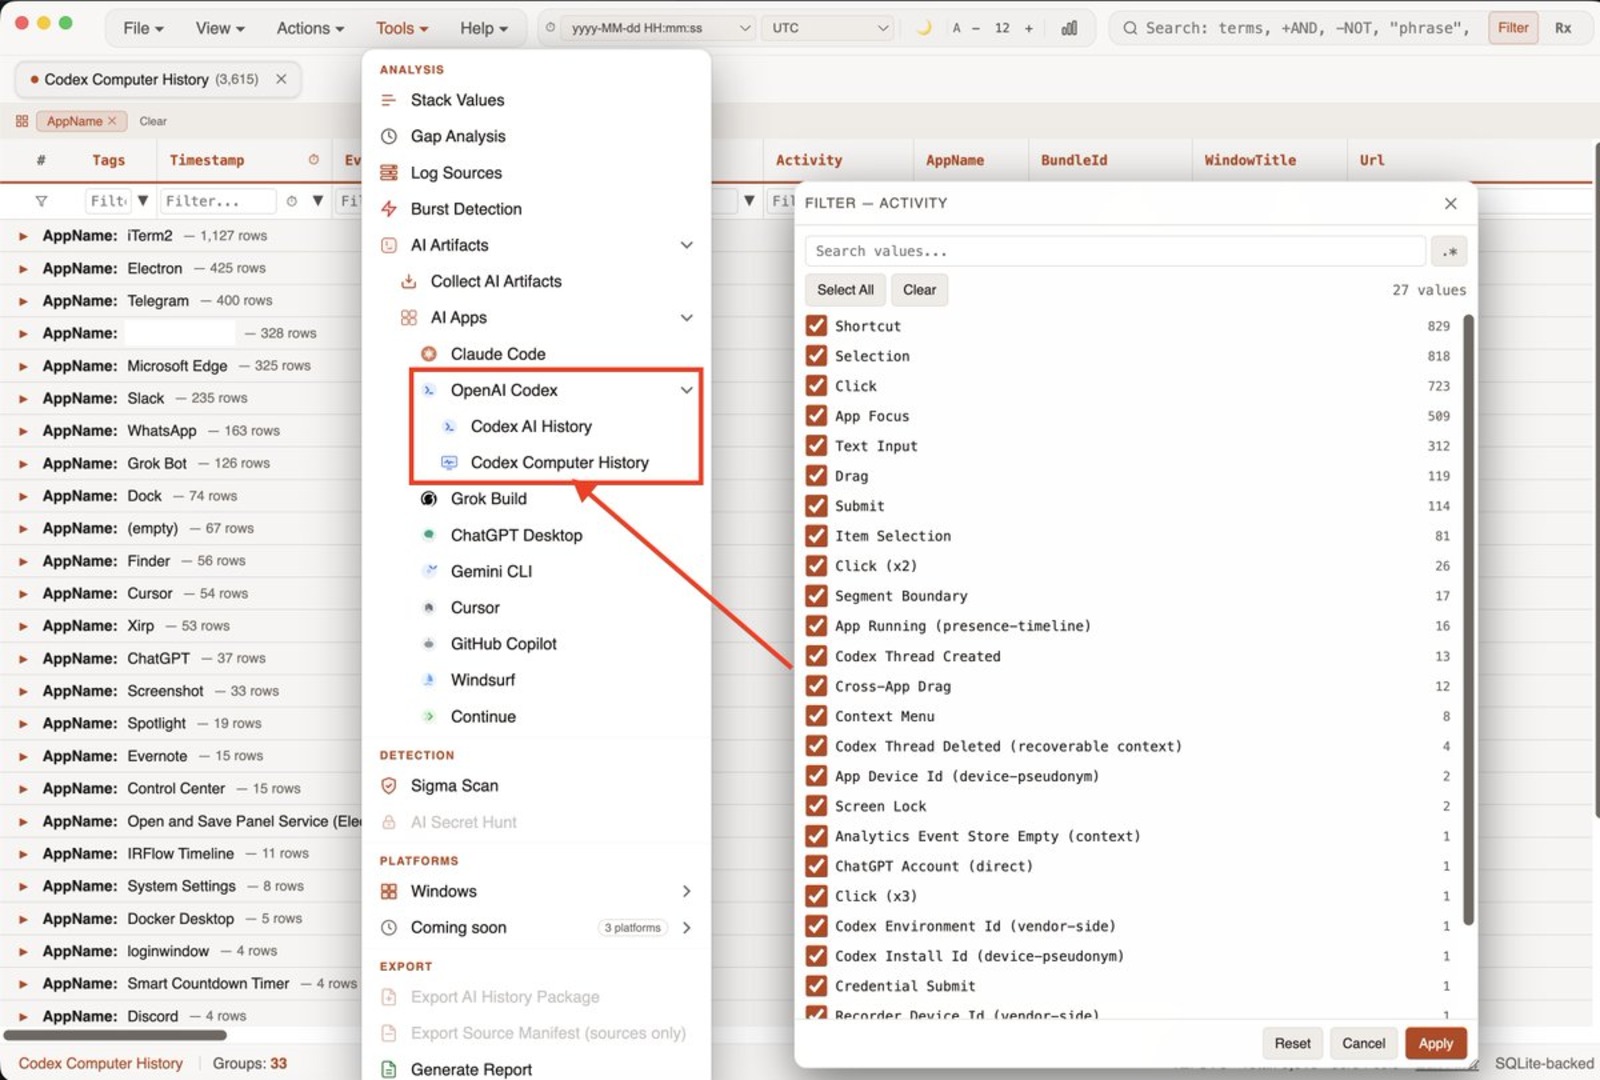Toggle the Screen Lock checkbox

pos(816,806)
